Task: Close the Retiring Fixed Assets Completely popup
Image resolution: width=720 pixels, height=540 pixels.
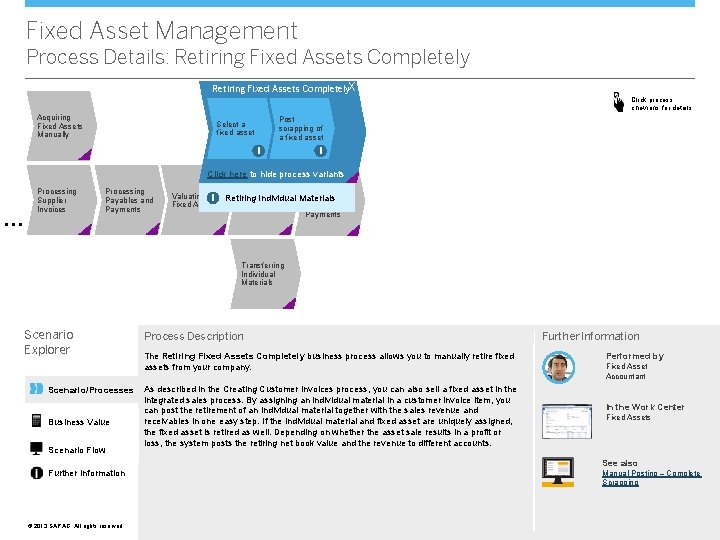Action: (x=352, y=86)
